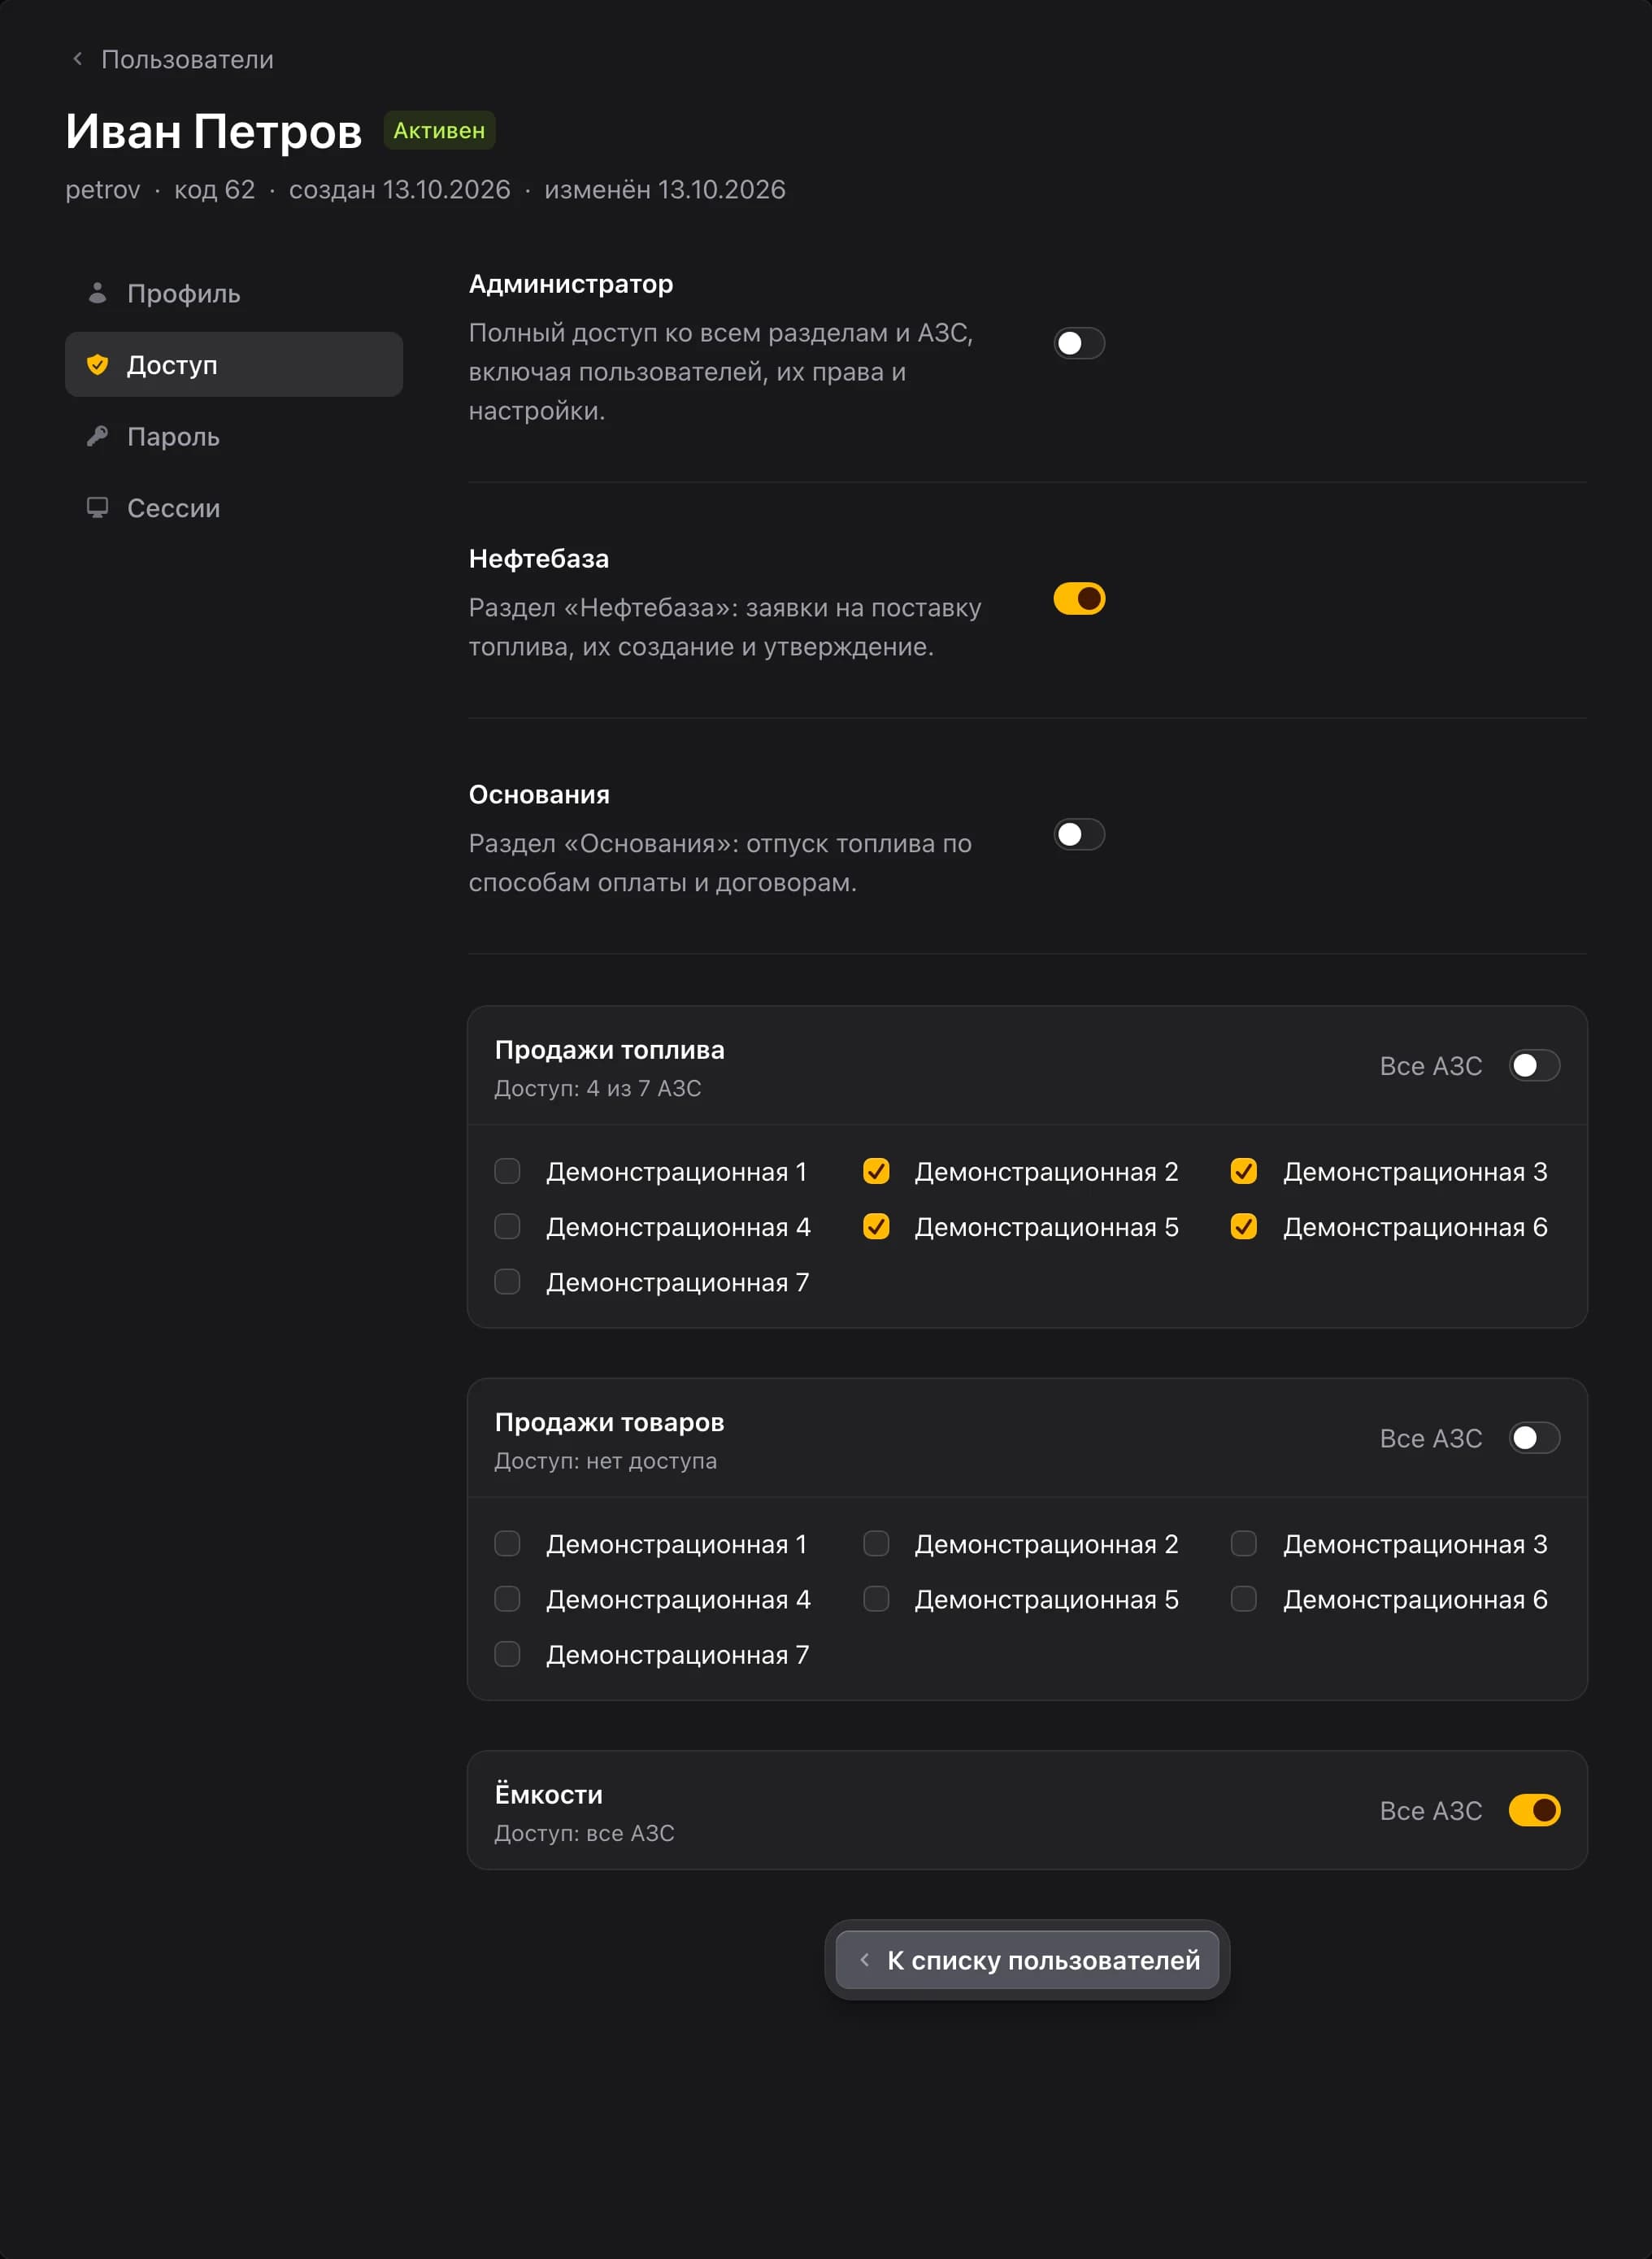Image resolution: width=1652 pixels, height=2259 pixels.
Task: Click the profile person icon in sidebar
Action: point(97,293)
